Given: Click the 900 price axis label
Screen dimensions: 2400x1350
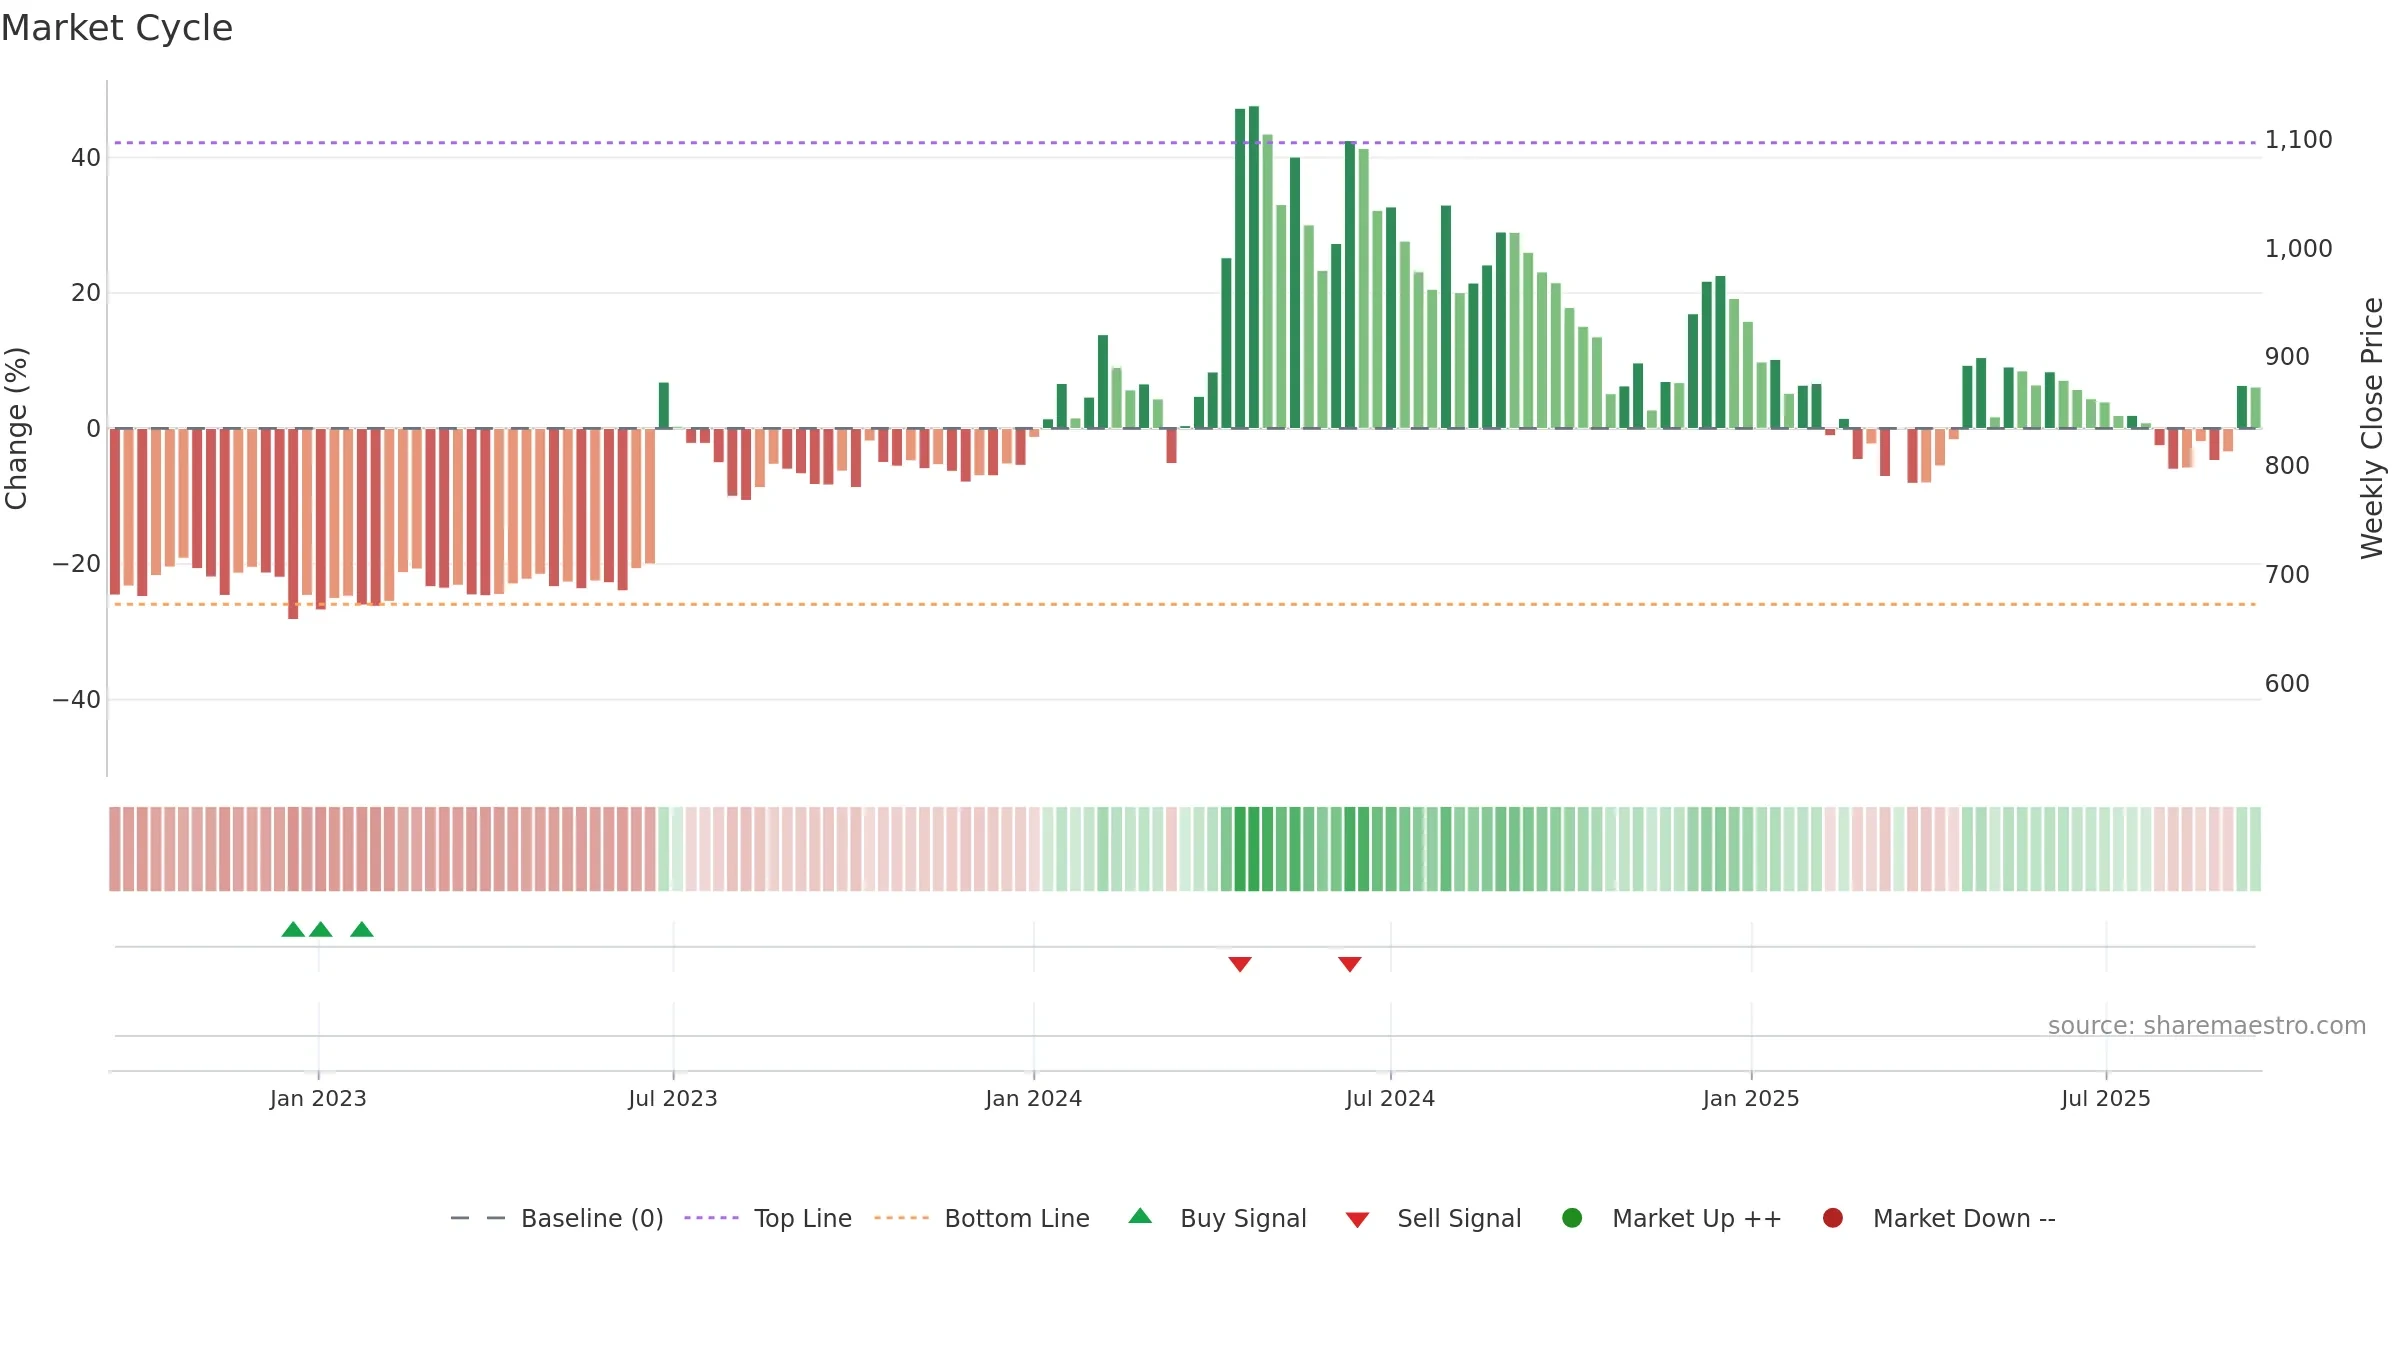Looking at the screenshot, I should (x=2287, y=357).
